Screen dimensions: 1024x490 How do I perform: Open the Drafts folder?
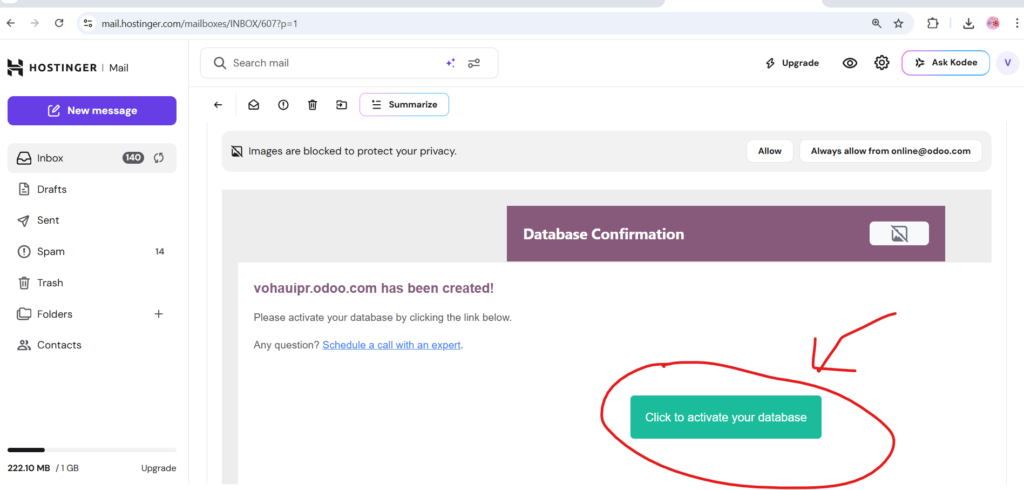coord(52,189)
